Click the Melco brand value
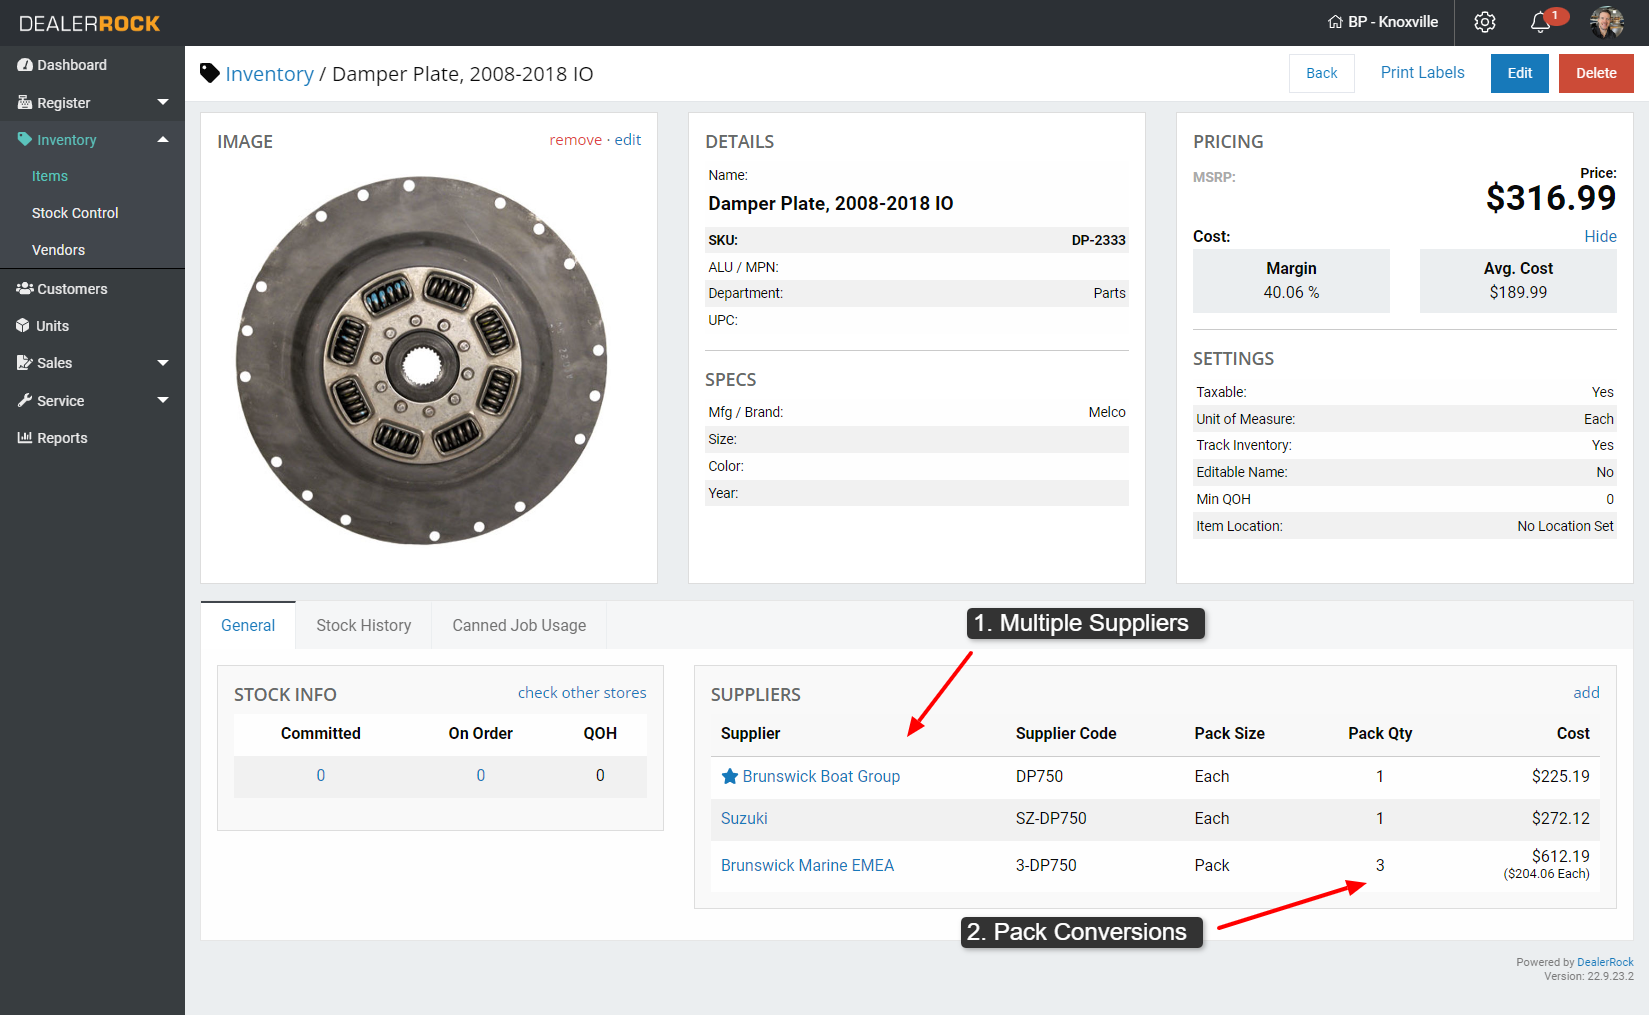Viewport: 1649px width, 1016px height. [1107, 412]
